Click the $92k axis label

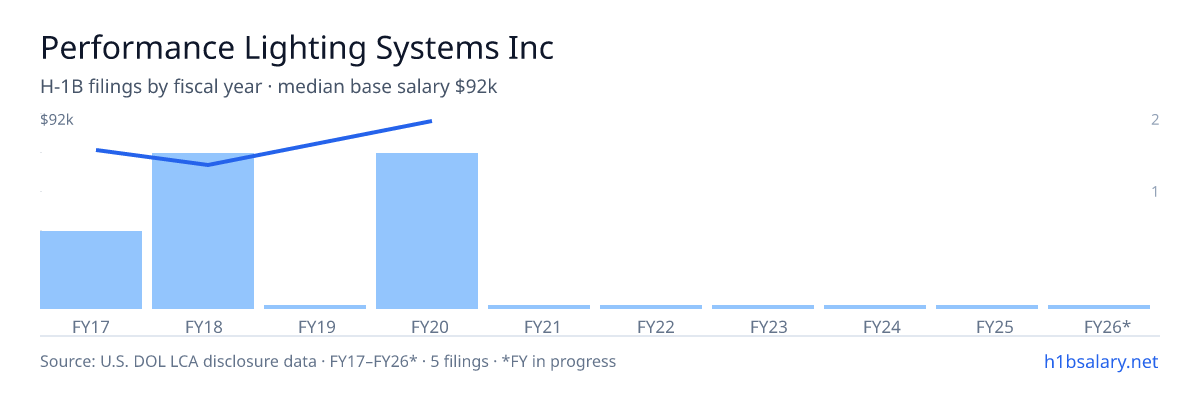(57, 120)
